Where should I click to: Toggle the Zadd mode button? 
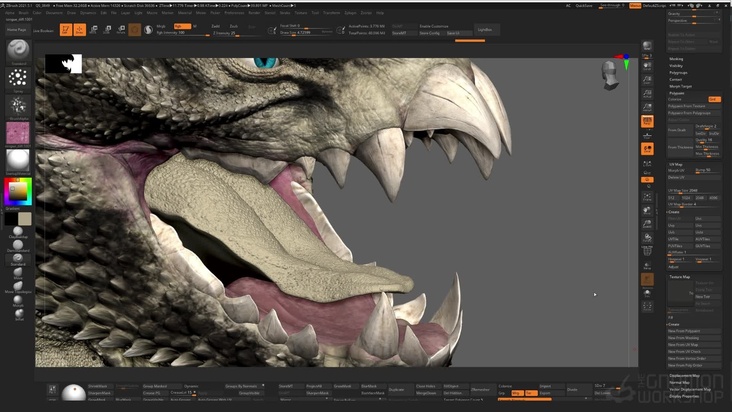pyautogui.click(x=216, y=26)
